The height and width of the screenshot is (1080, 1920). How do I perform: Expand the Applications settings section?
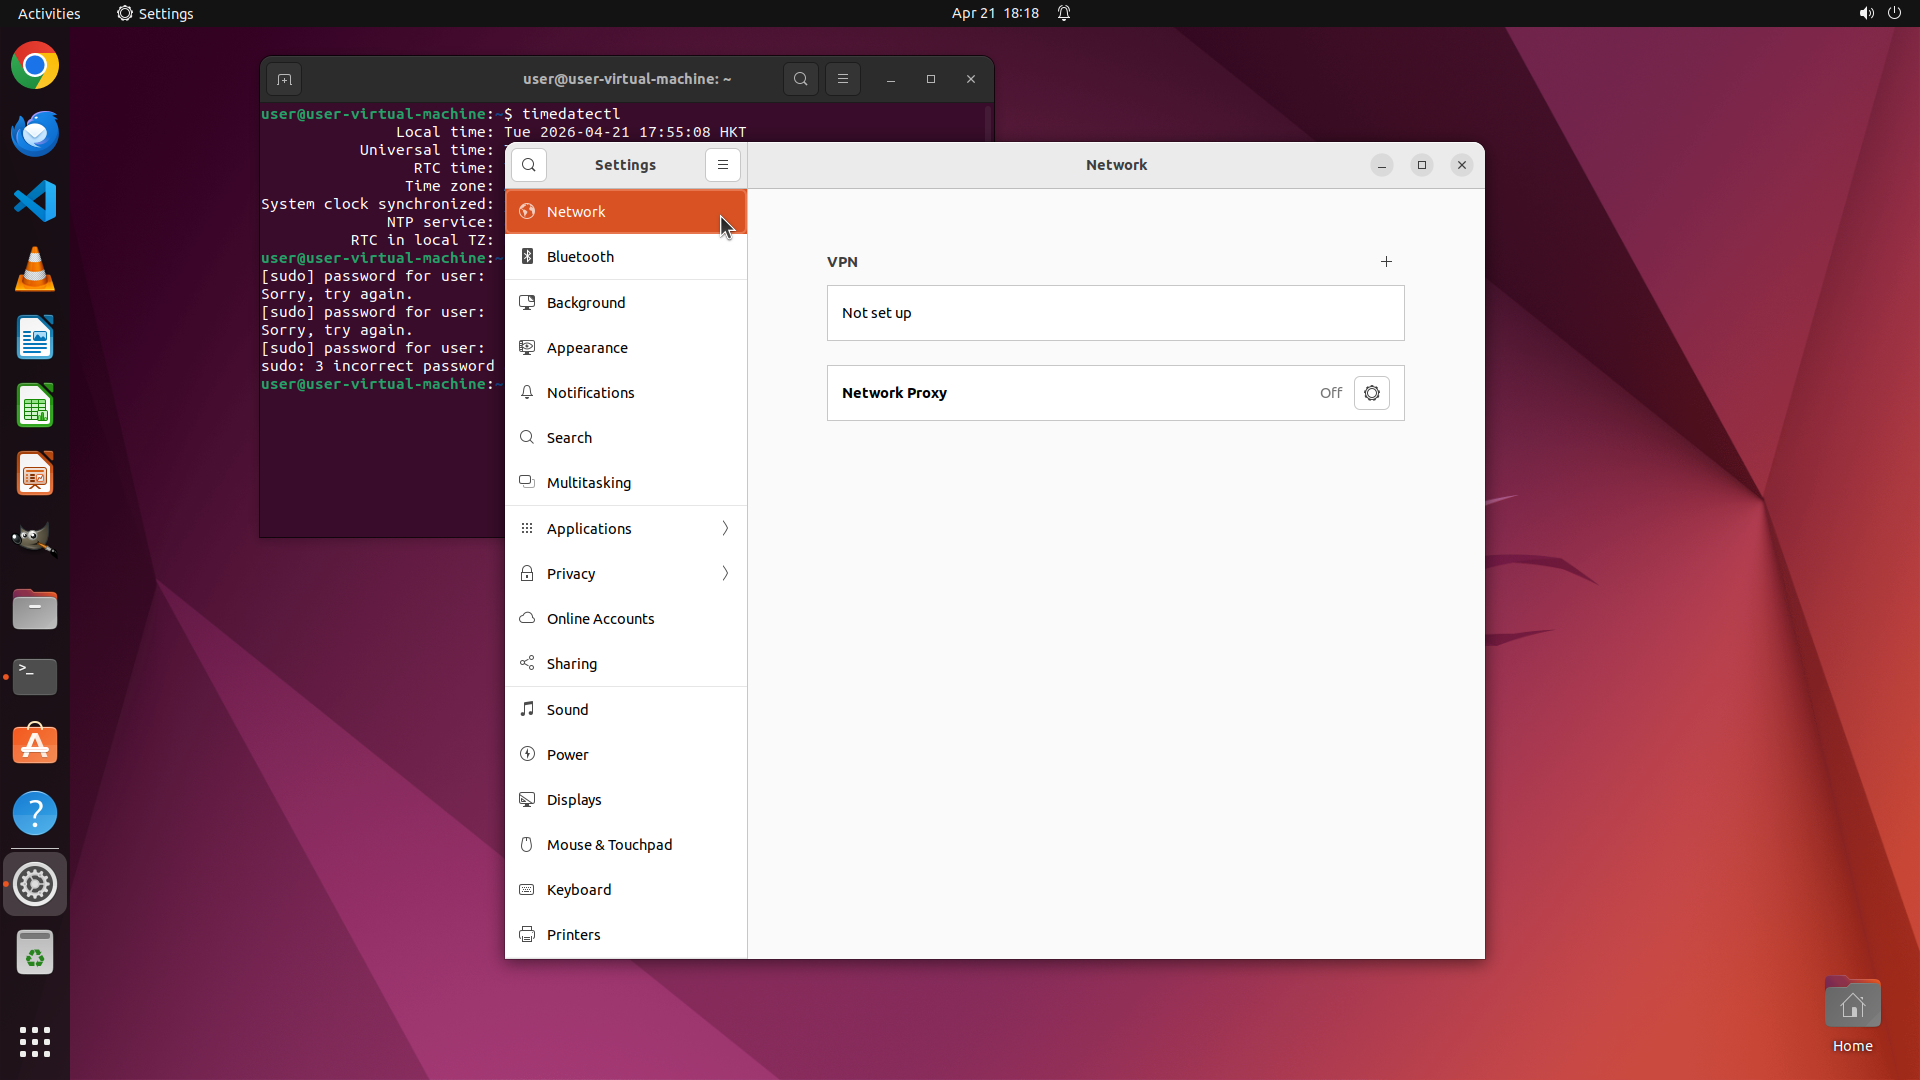(x=626, y=528)
